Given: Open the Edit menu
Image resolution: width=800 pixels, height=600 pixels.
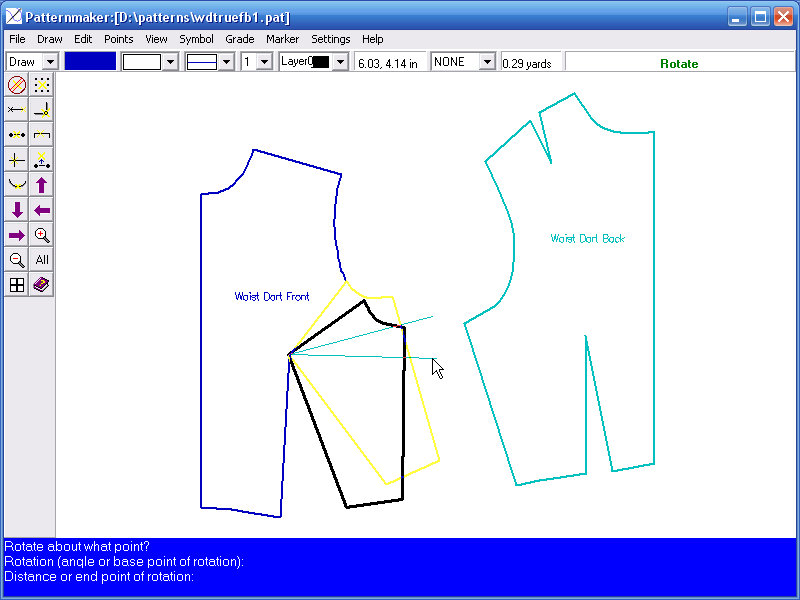Looking at the screenshot, I should tap(83, 39).
